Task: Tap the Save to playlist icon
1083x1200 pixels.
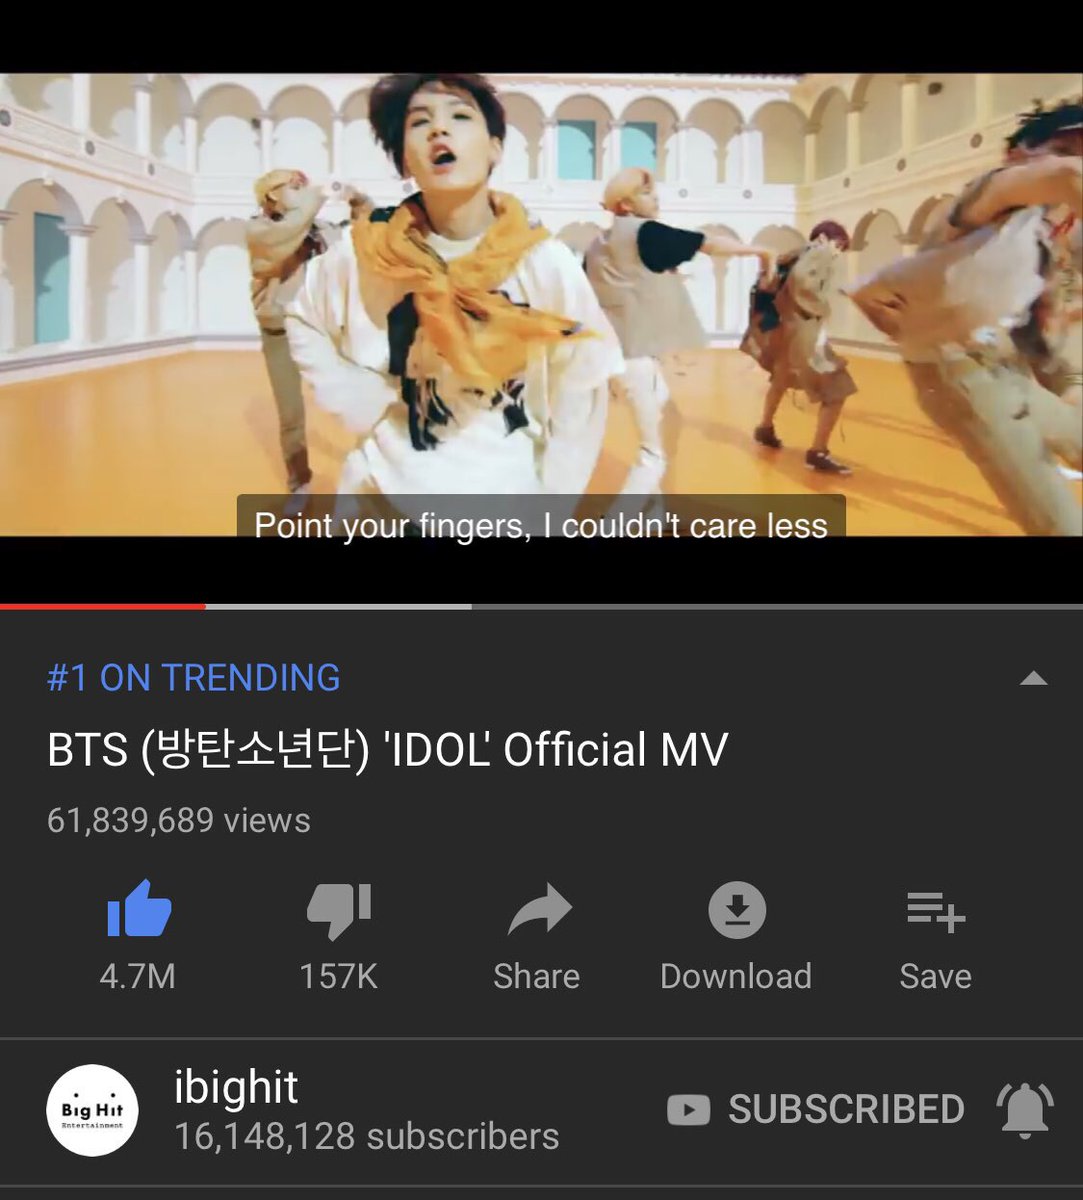Action: coord(935,911)
